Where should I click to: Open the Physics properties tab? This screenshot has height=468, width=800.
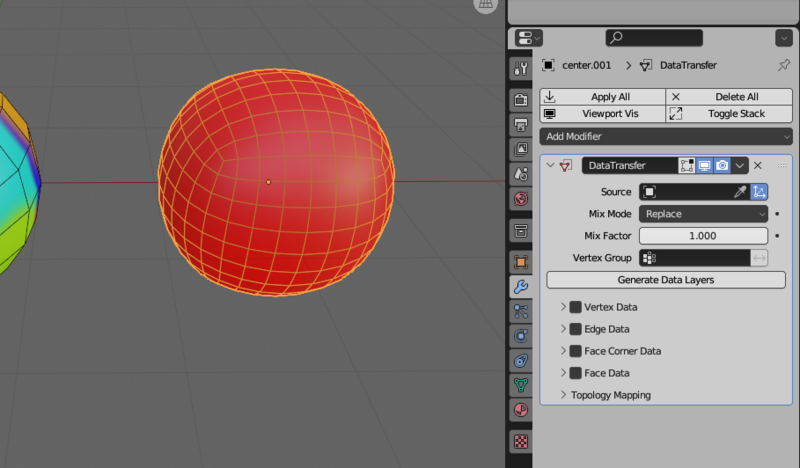coord(520,335)
